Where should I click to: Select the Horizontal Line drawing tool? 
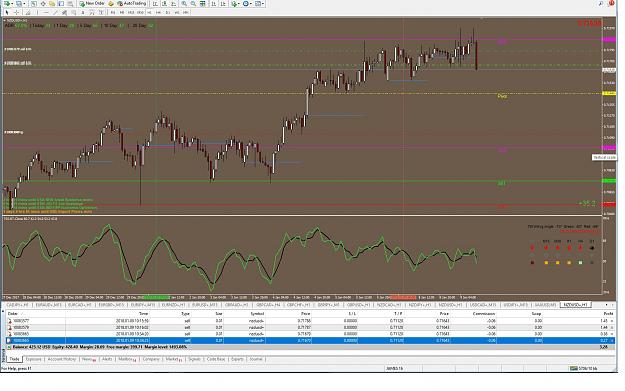46,12
